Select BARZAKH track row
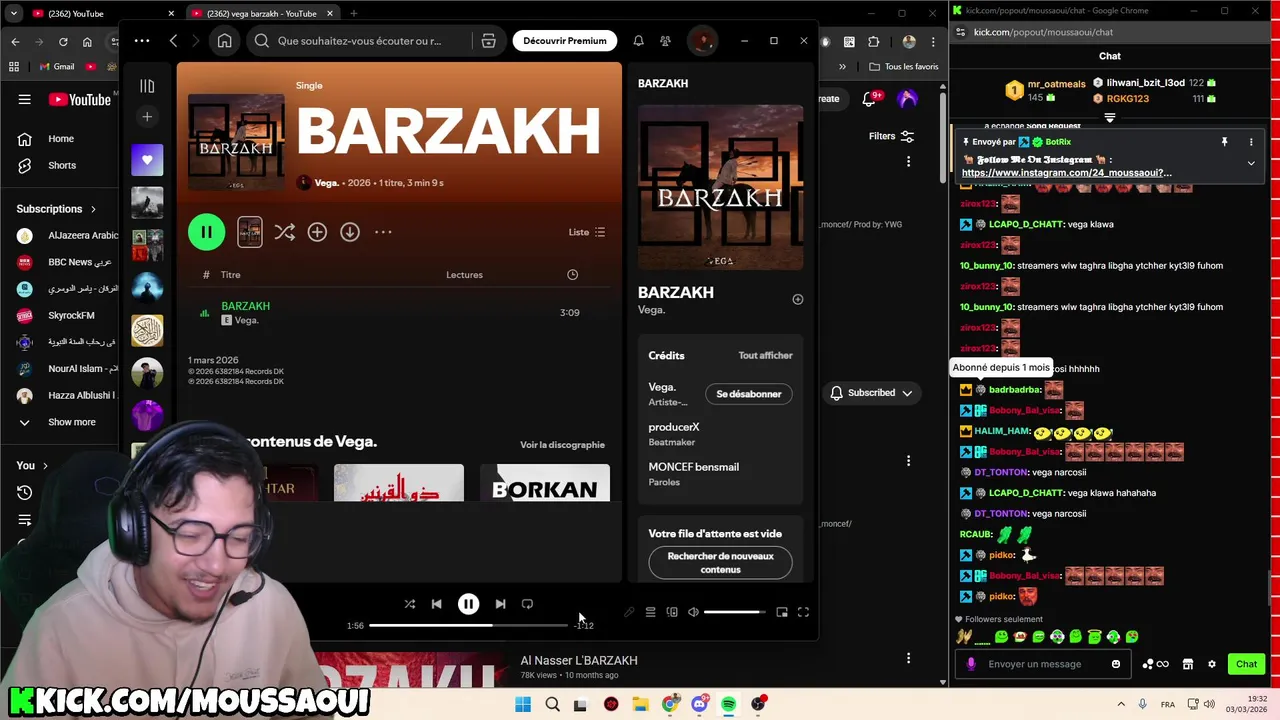 (398, 313)
